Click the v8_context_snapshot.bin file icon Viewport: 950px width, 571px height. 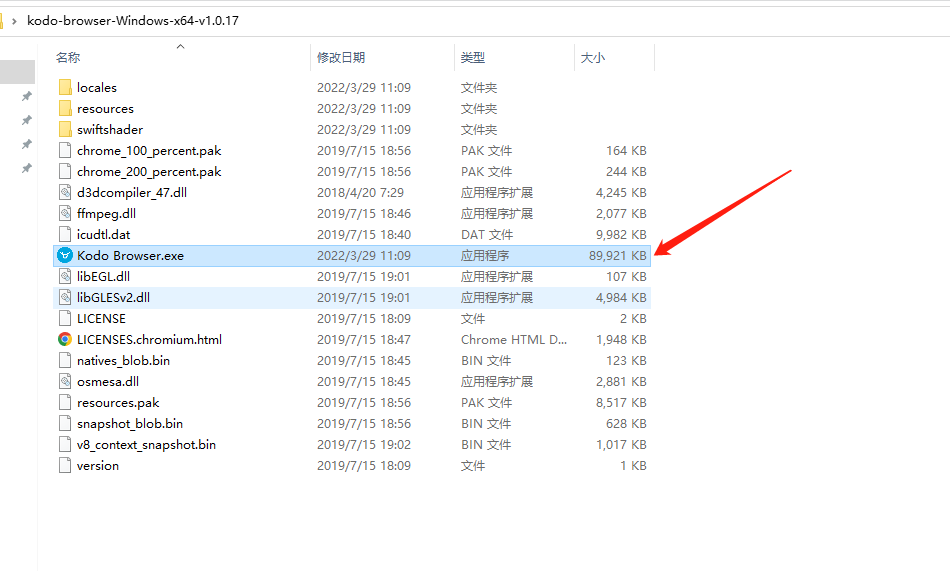(x=65, y=444)
